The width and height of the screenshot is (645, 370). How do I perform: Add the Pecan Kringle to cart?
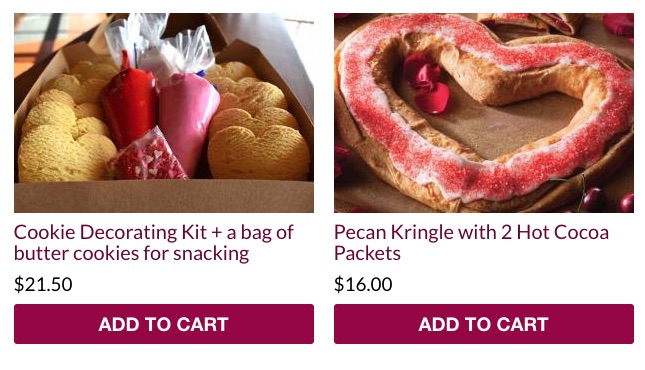coord(484,324)
